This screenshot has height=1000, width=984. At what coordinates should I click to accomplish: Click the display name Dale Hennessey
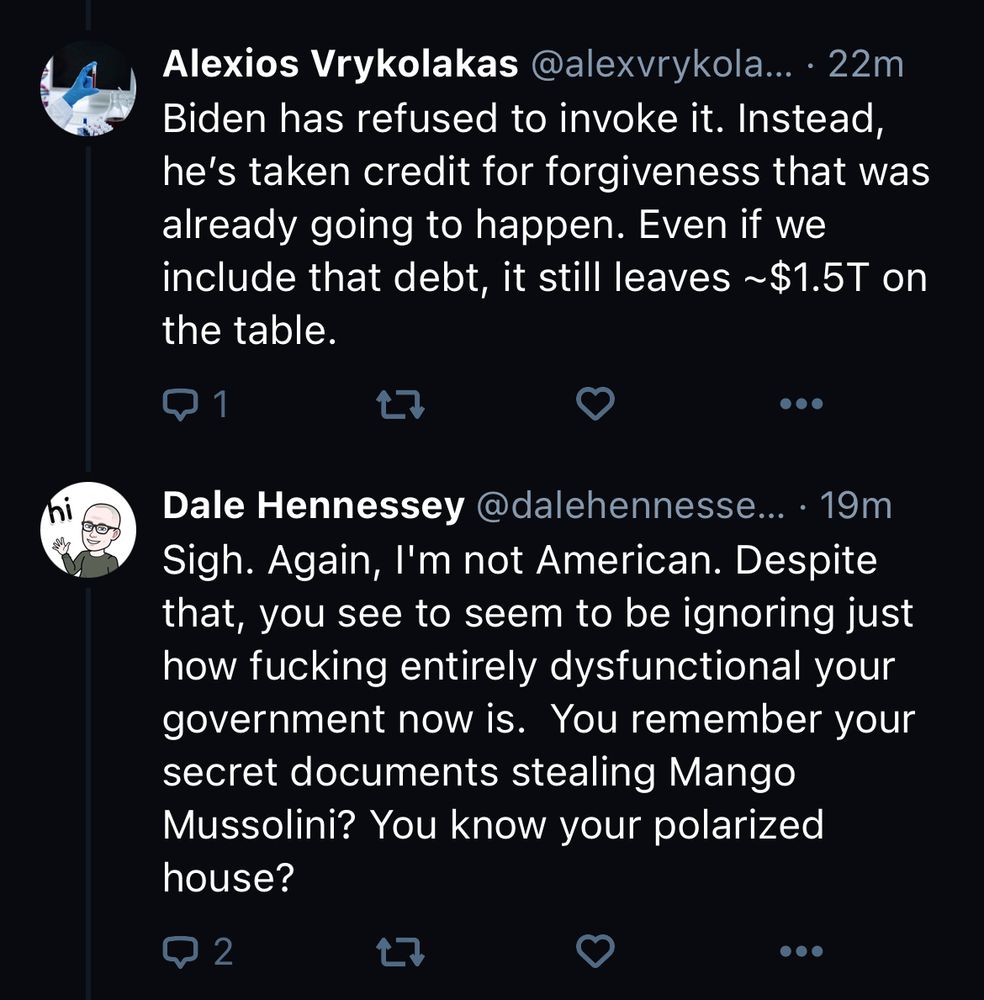(313, 507)
